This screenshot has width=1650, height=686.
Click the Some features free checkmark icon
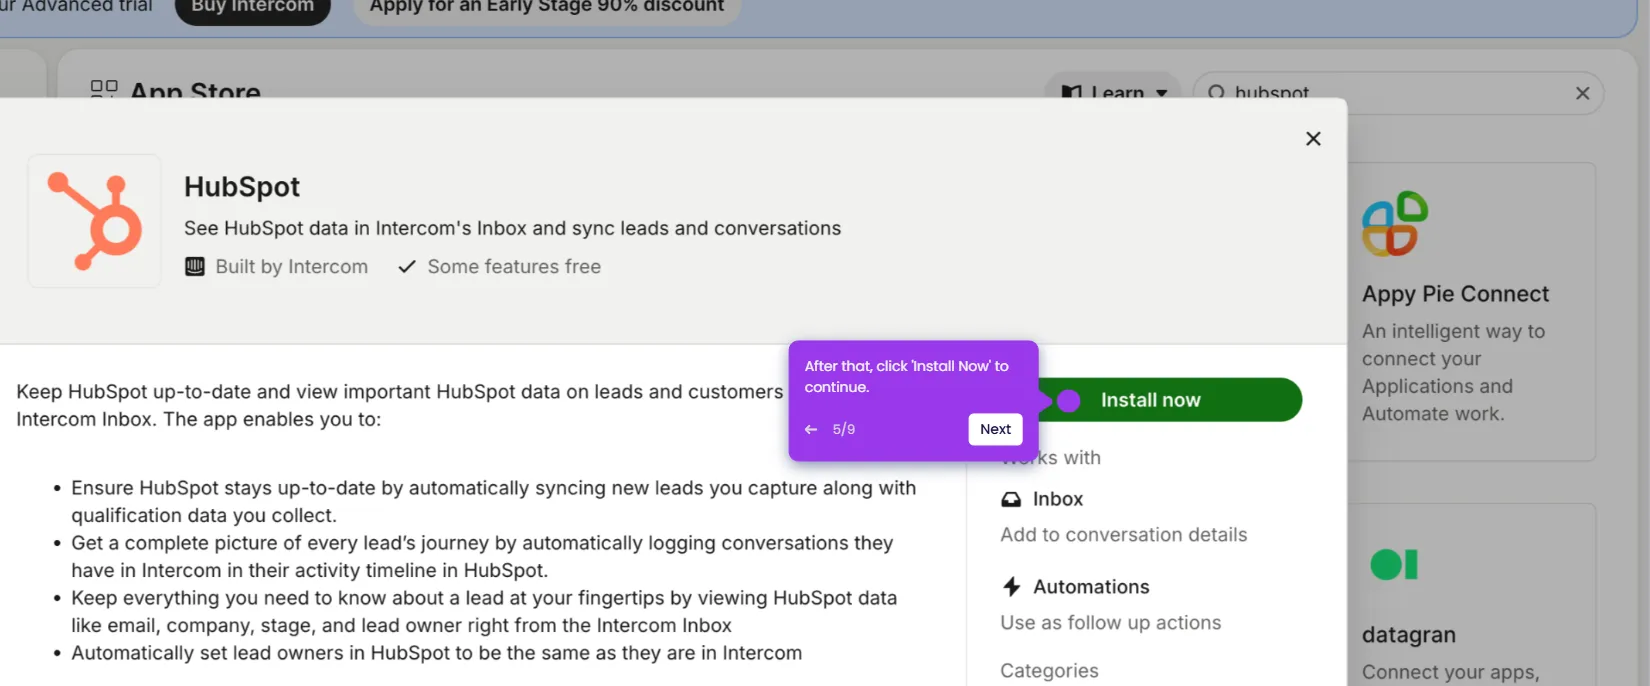tap(407, 267)
